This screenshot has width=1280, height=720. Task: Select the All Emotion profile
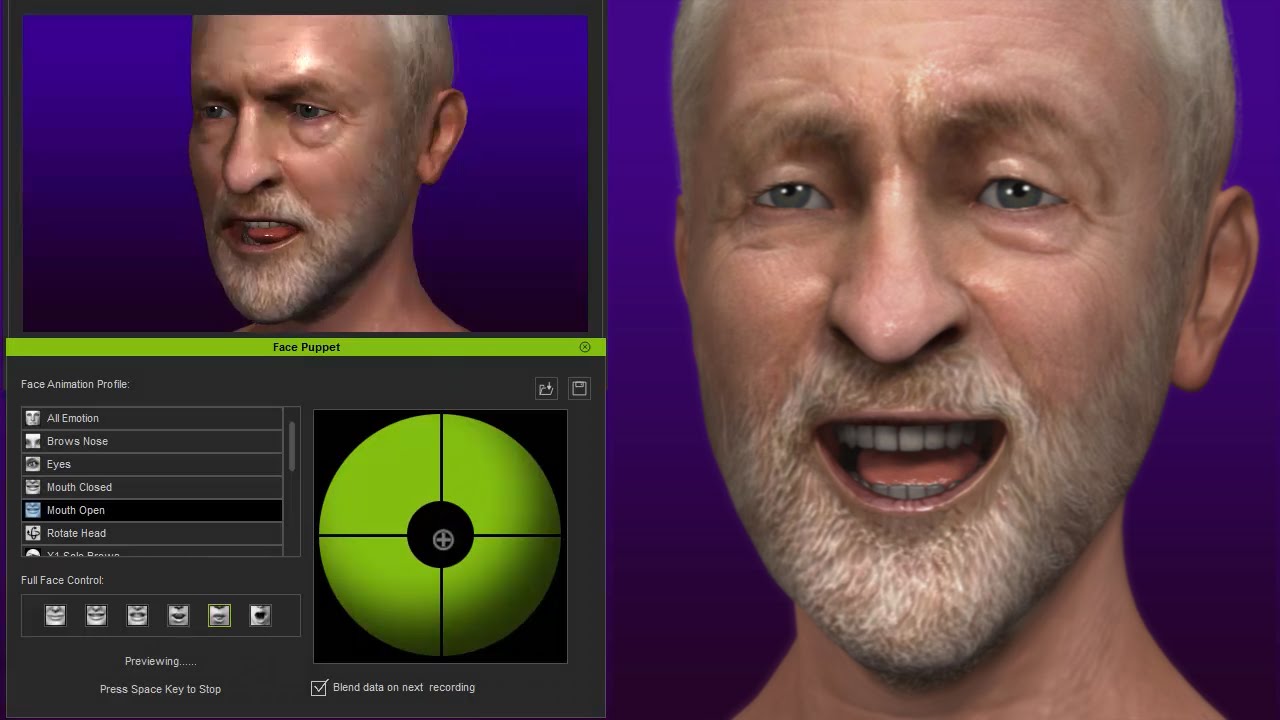pos(152,418)
